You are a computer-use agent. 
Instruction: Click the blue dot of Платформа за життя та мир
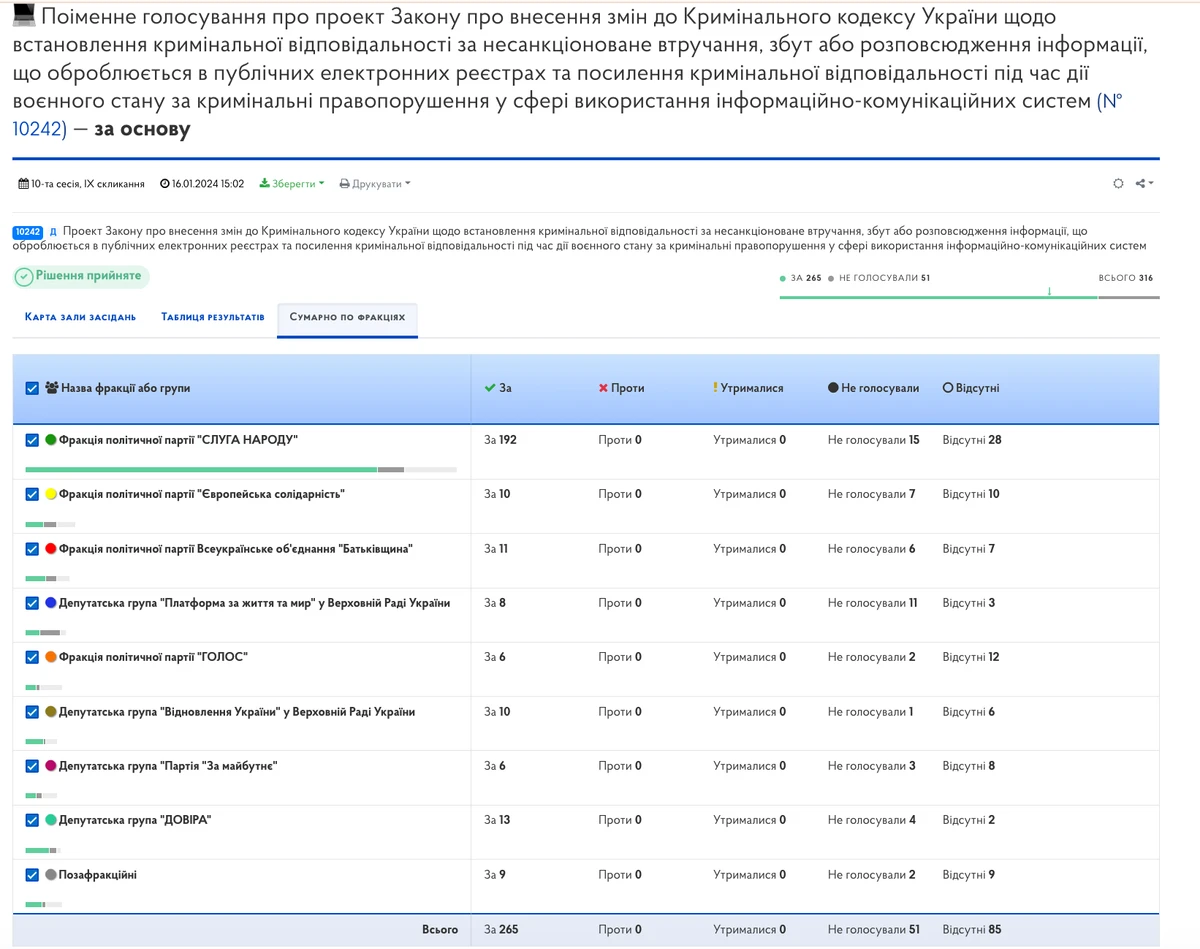pyautogui.click(x=50, y=603)
